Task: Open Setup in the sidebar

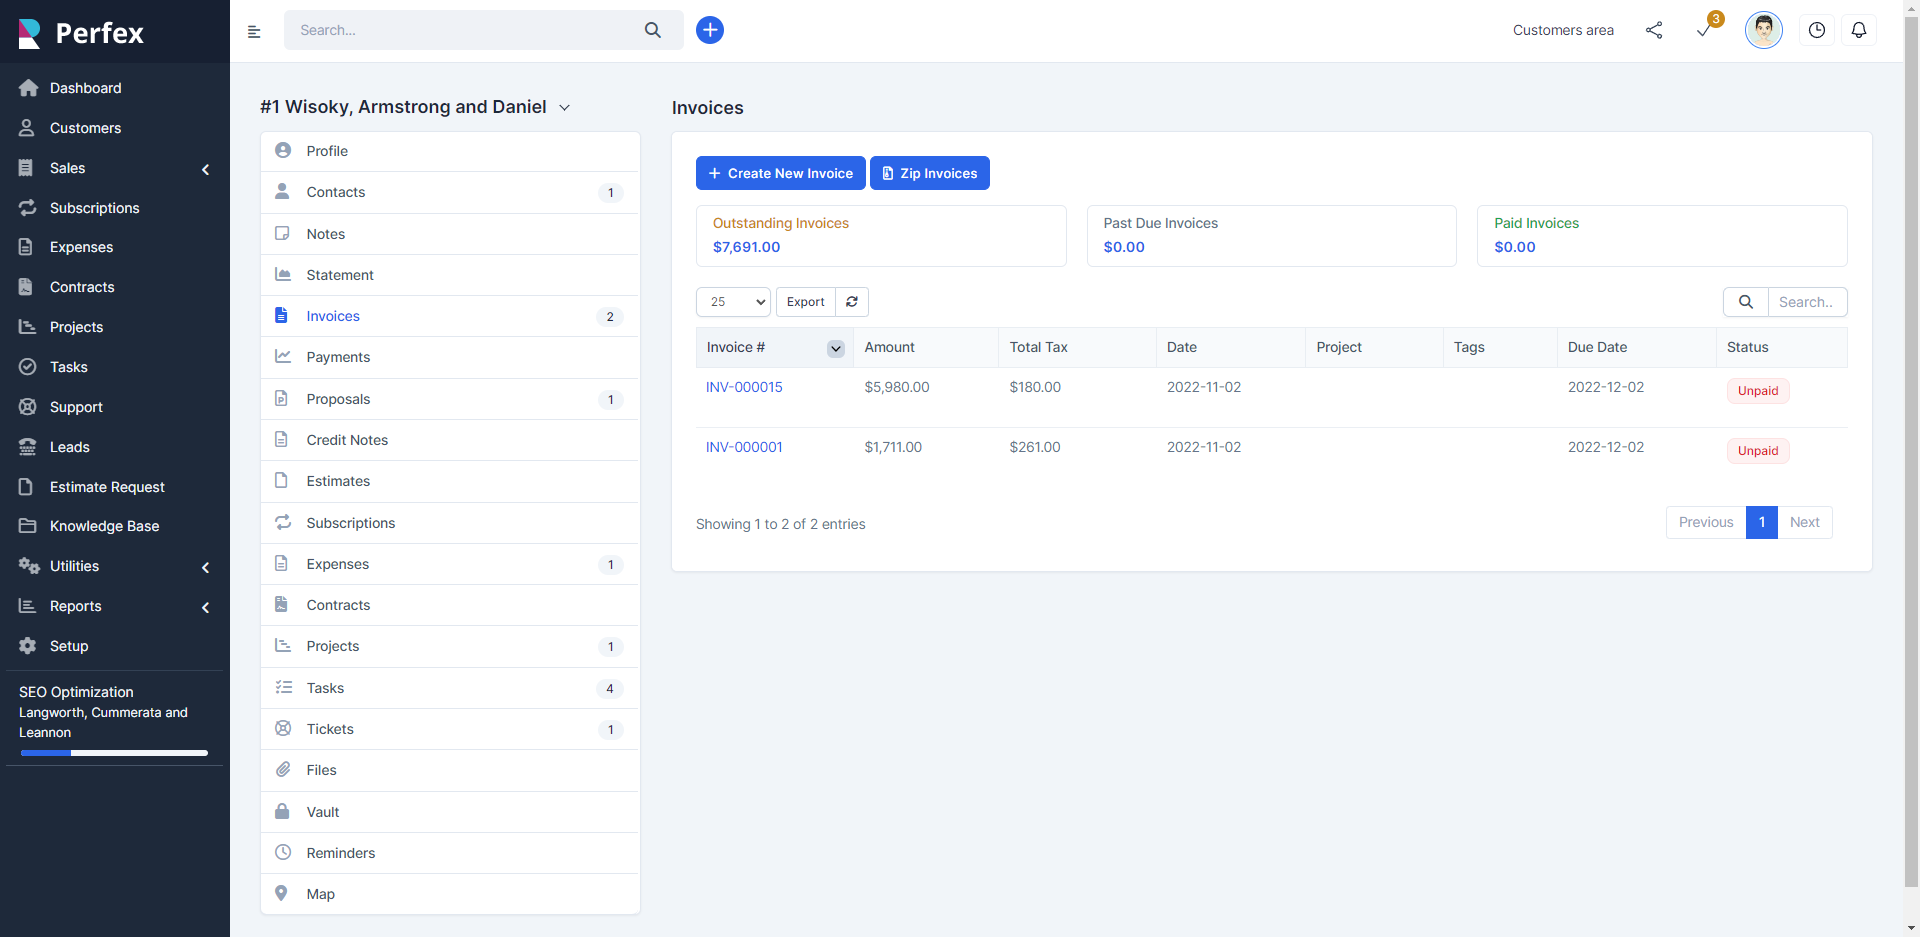Action: point(115,646)
